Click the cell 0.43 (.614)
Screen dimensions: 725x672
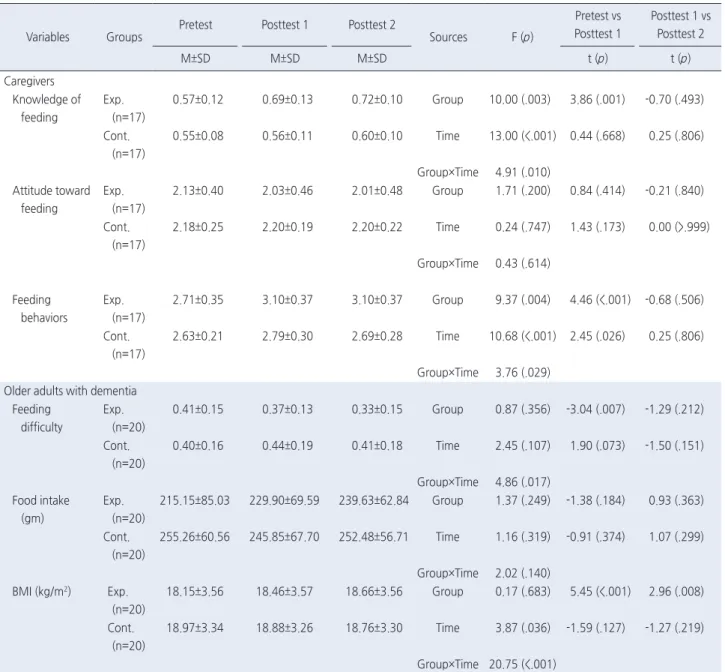522,264
